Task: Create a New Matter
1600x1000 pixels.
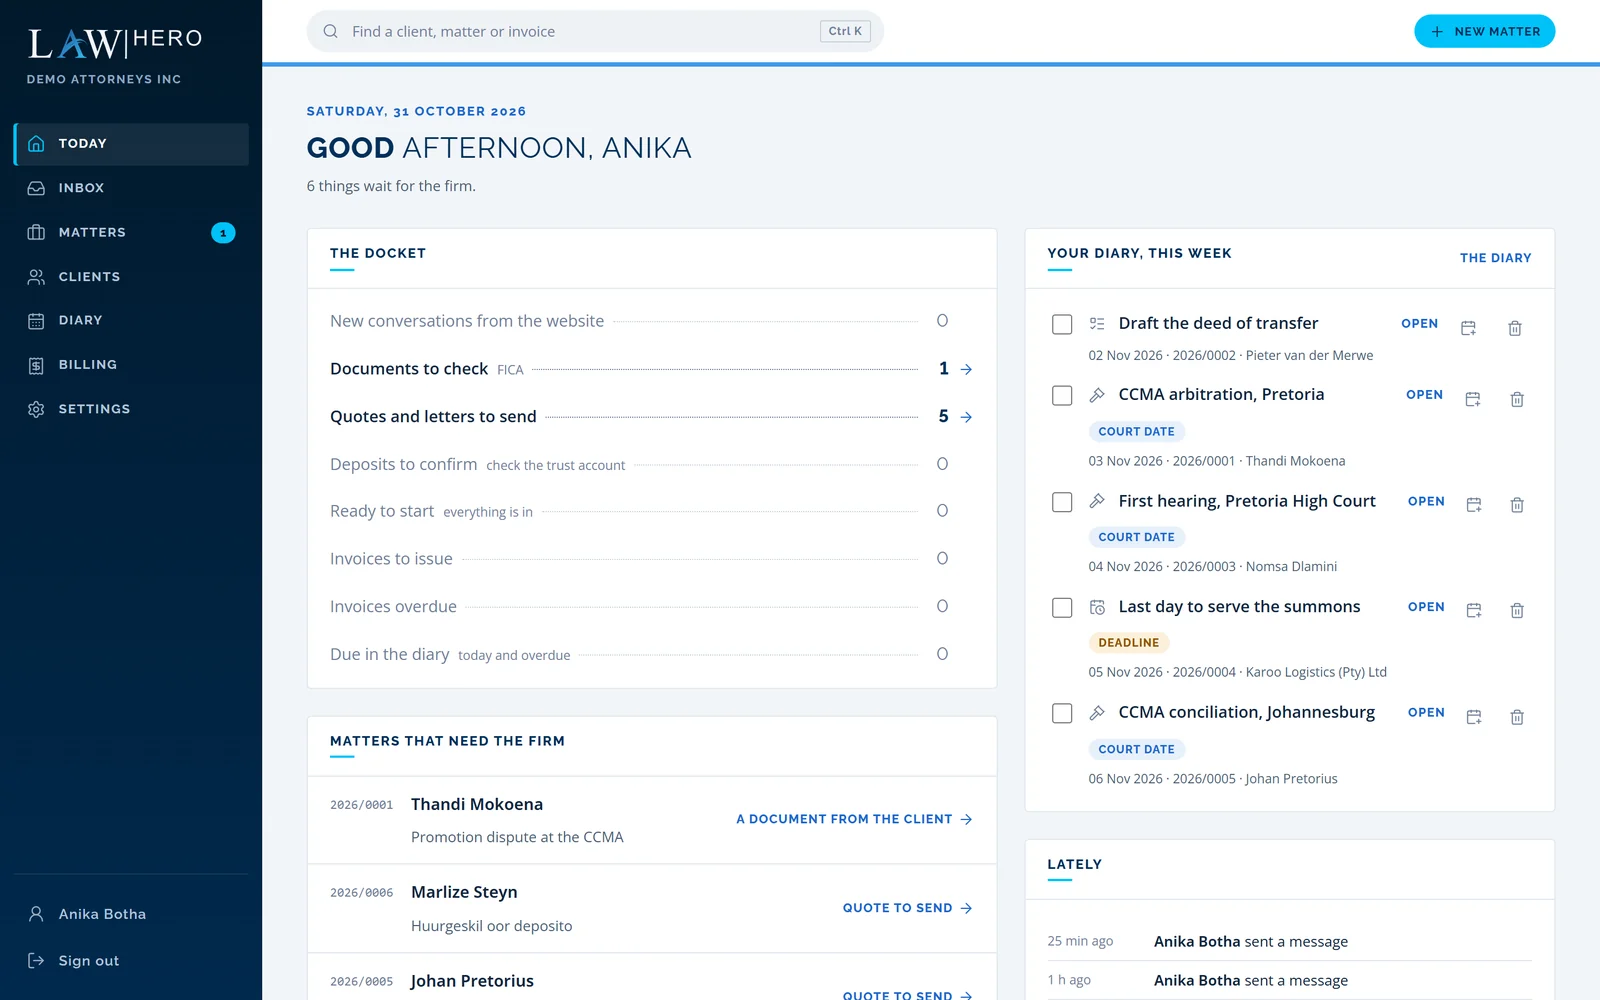Action: click(1484, 31)
